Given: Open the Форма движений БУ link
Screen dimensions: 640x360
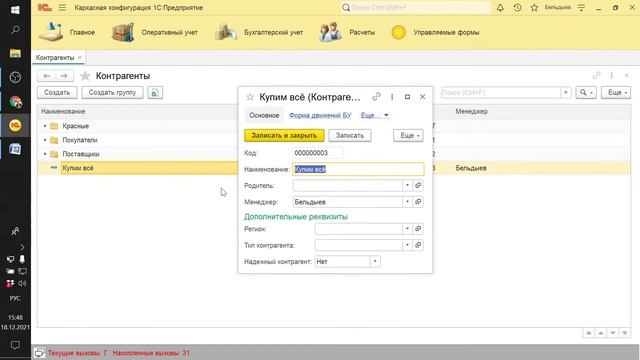Looking at the screenshot, I should tap(320, 116).
